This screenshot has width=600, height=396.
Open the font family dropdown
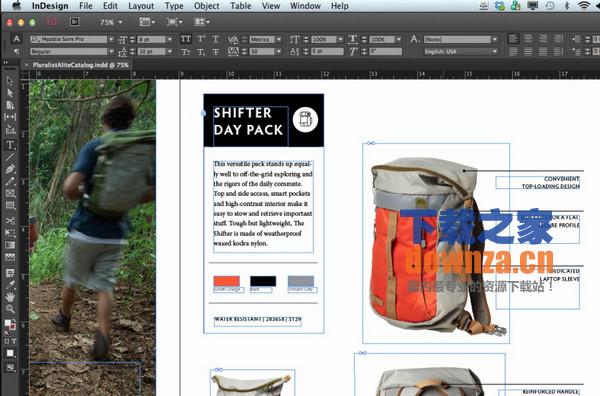tap(111, 39)
